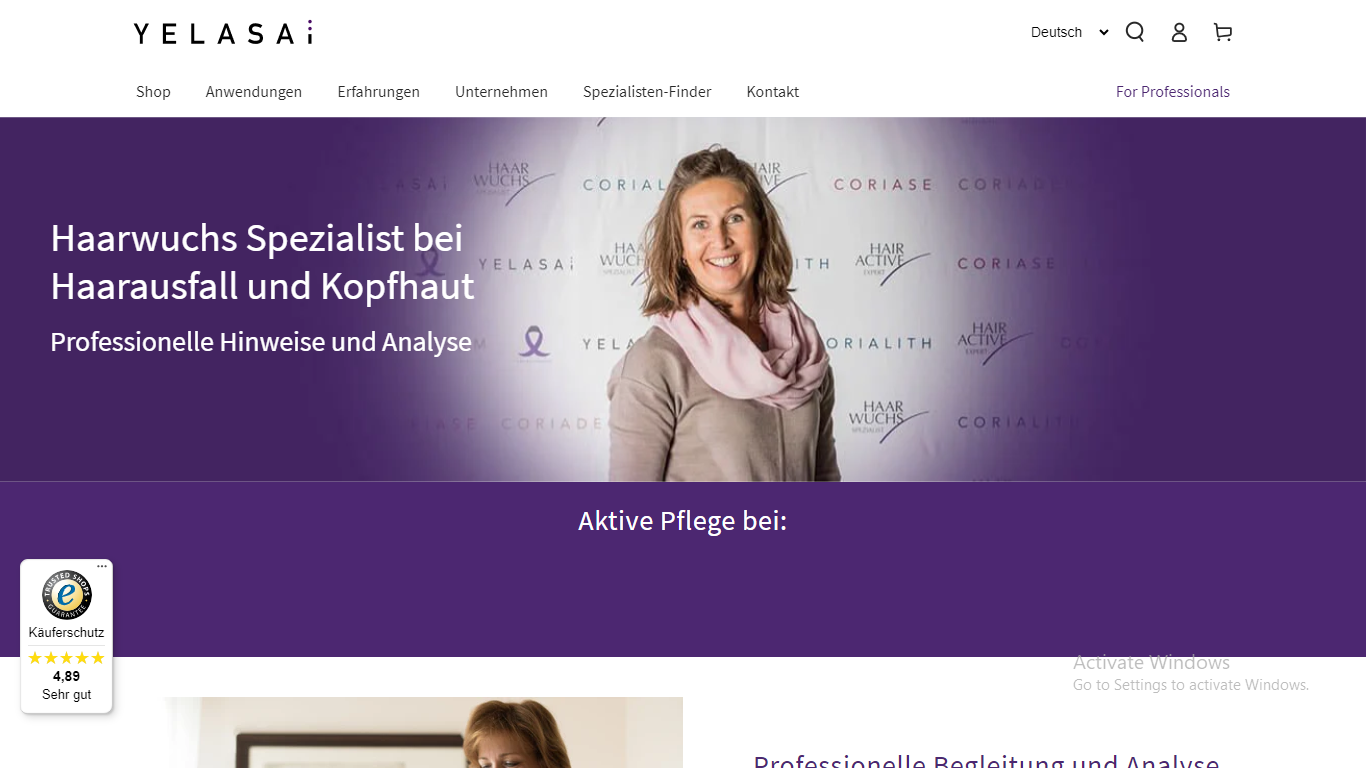Click the YELASAI logo
The image size is (1366, 768).
[223, 32]
